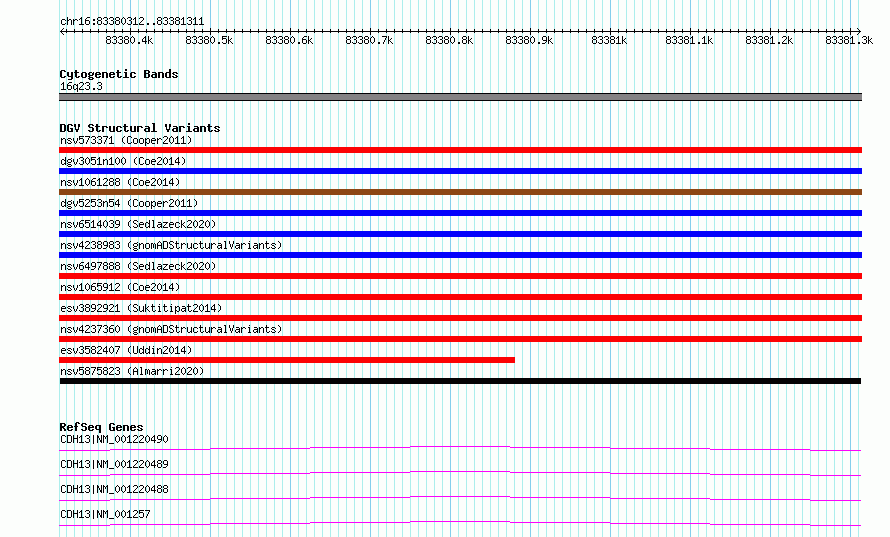The image size is (890, 537).
Task: Open variant nsv6514039 (Sedlazeck2020) label
Action: 138,224
